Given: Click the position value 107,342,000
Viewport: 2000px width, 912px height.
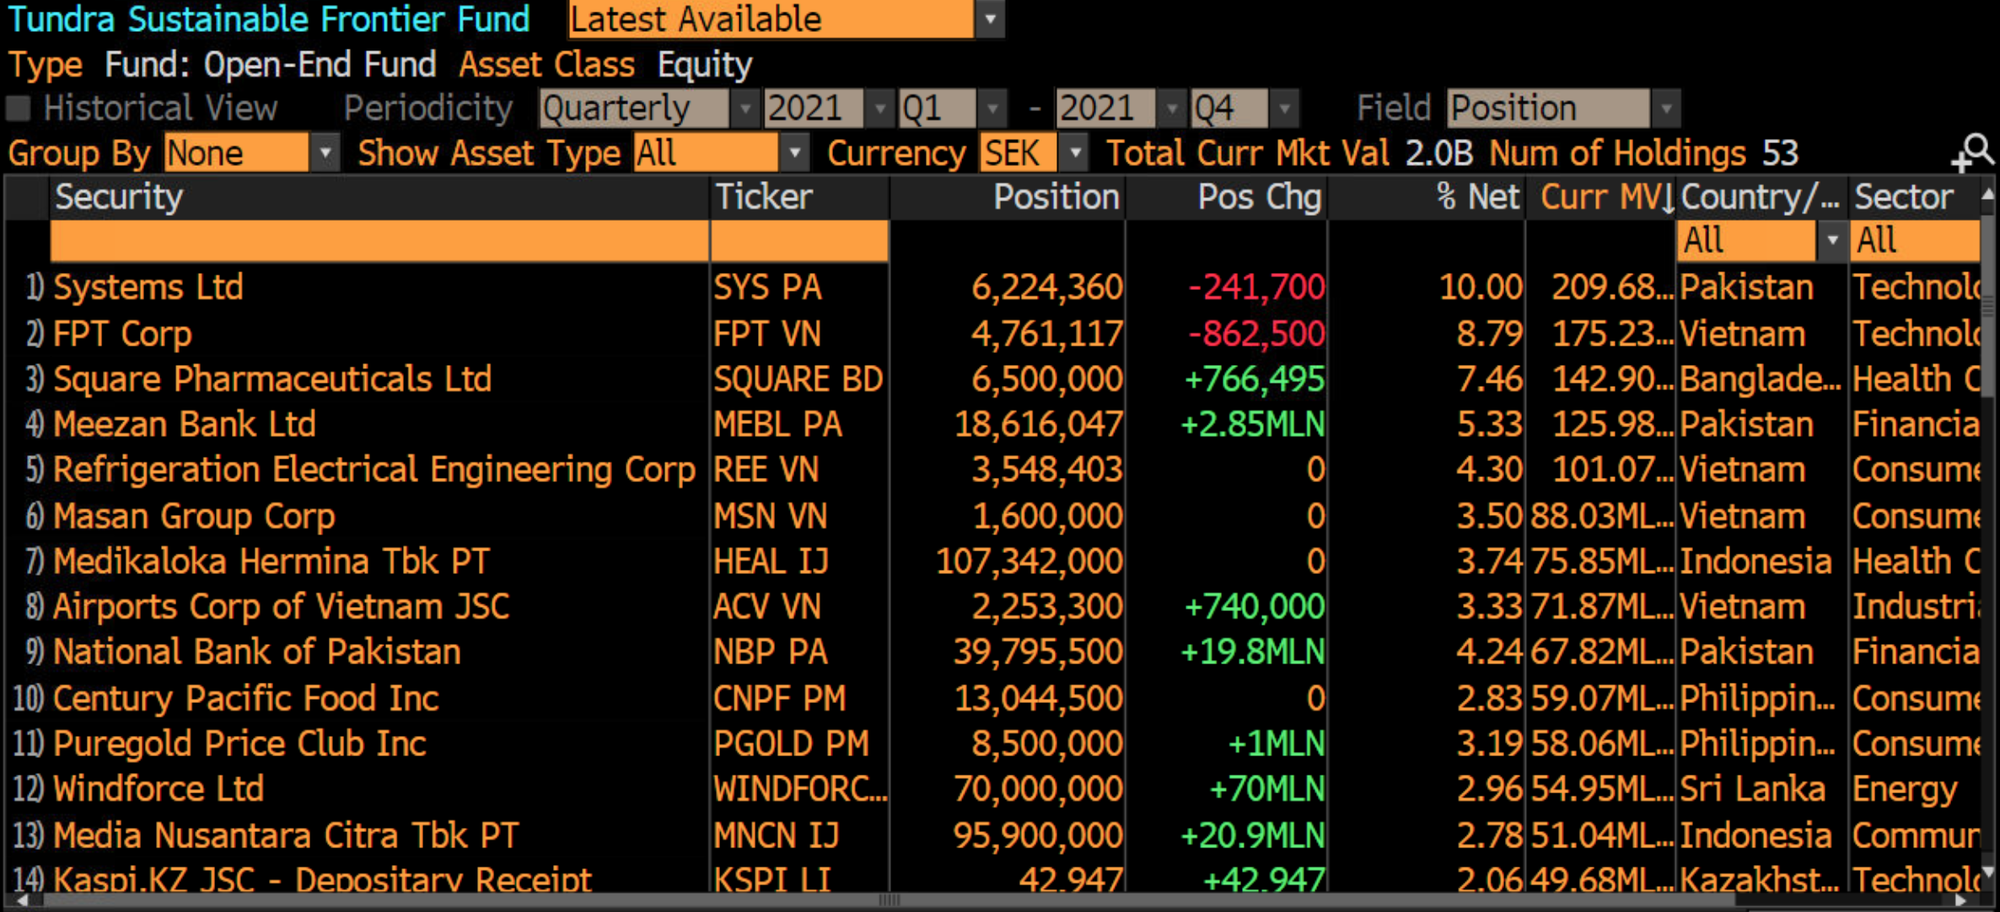Looking at the screenshot, I should click(x=1029, y=561).
